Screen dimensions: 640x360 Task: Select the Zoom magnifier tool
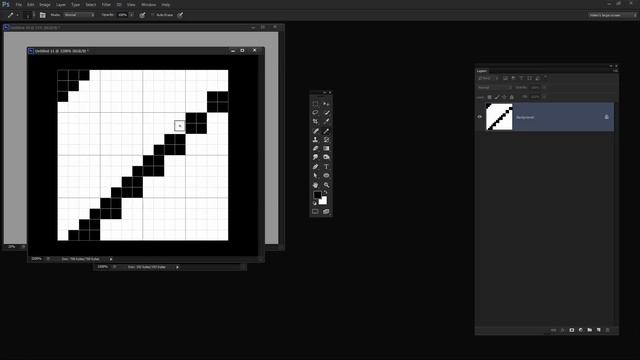pyautogui.click(x=326, y=185)
